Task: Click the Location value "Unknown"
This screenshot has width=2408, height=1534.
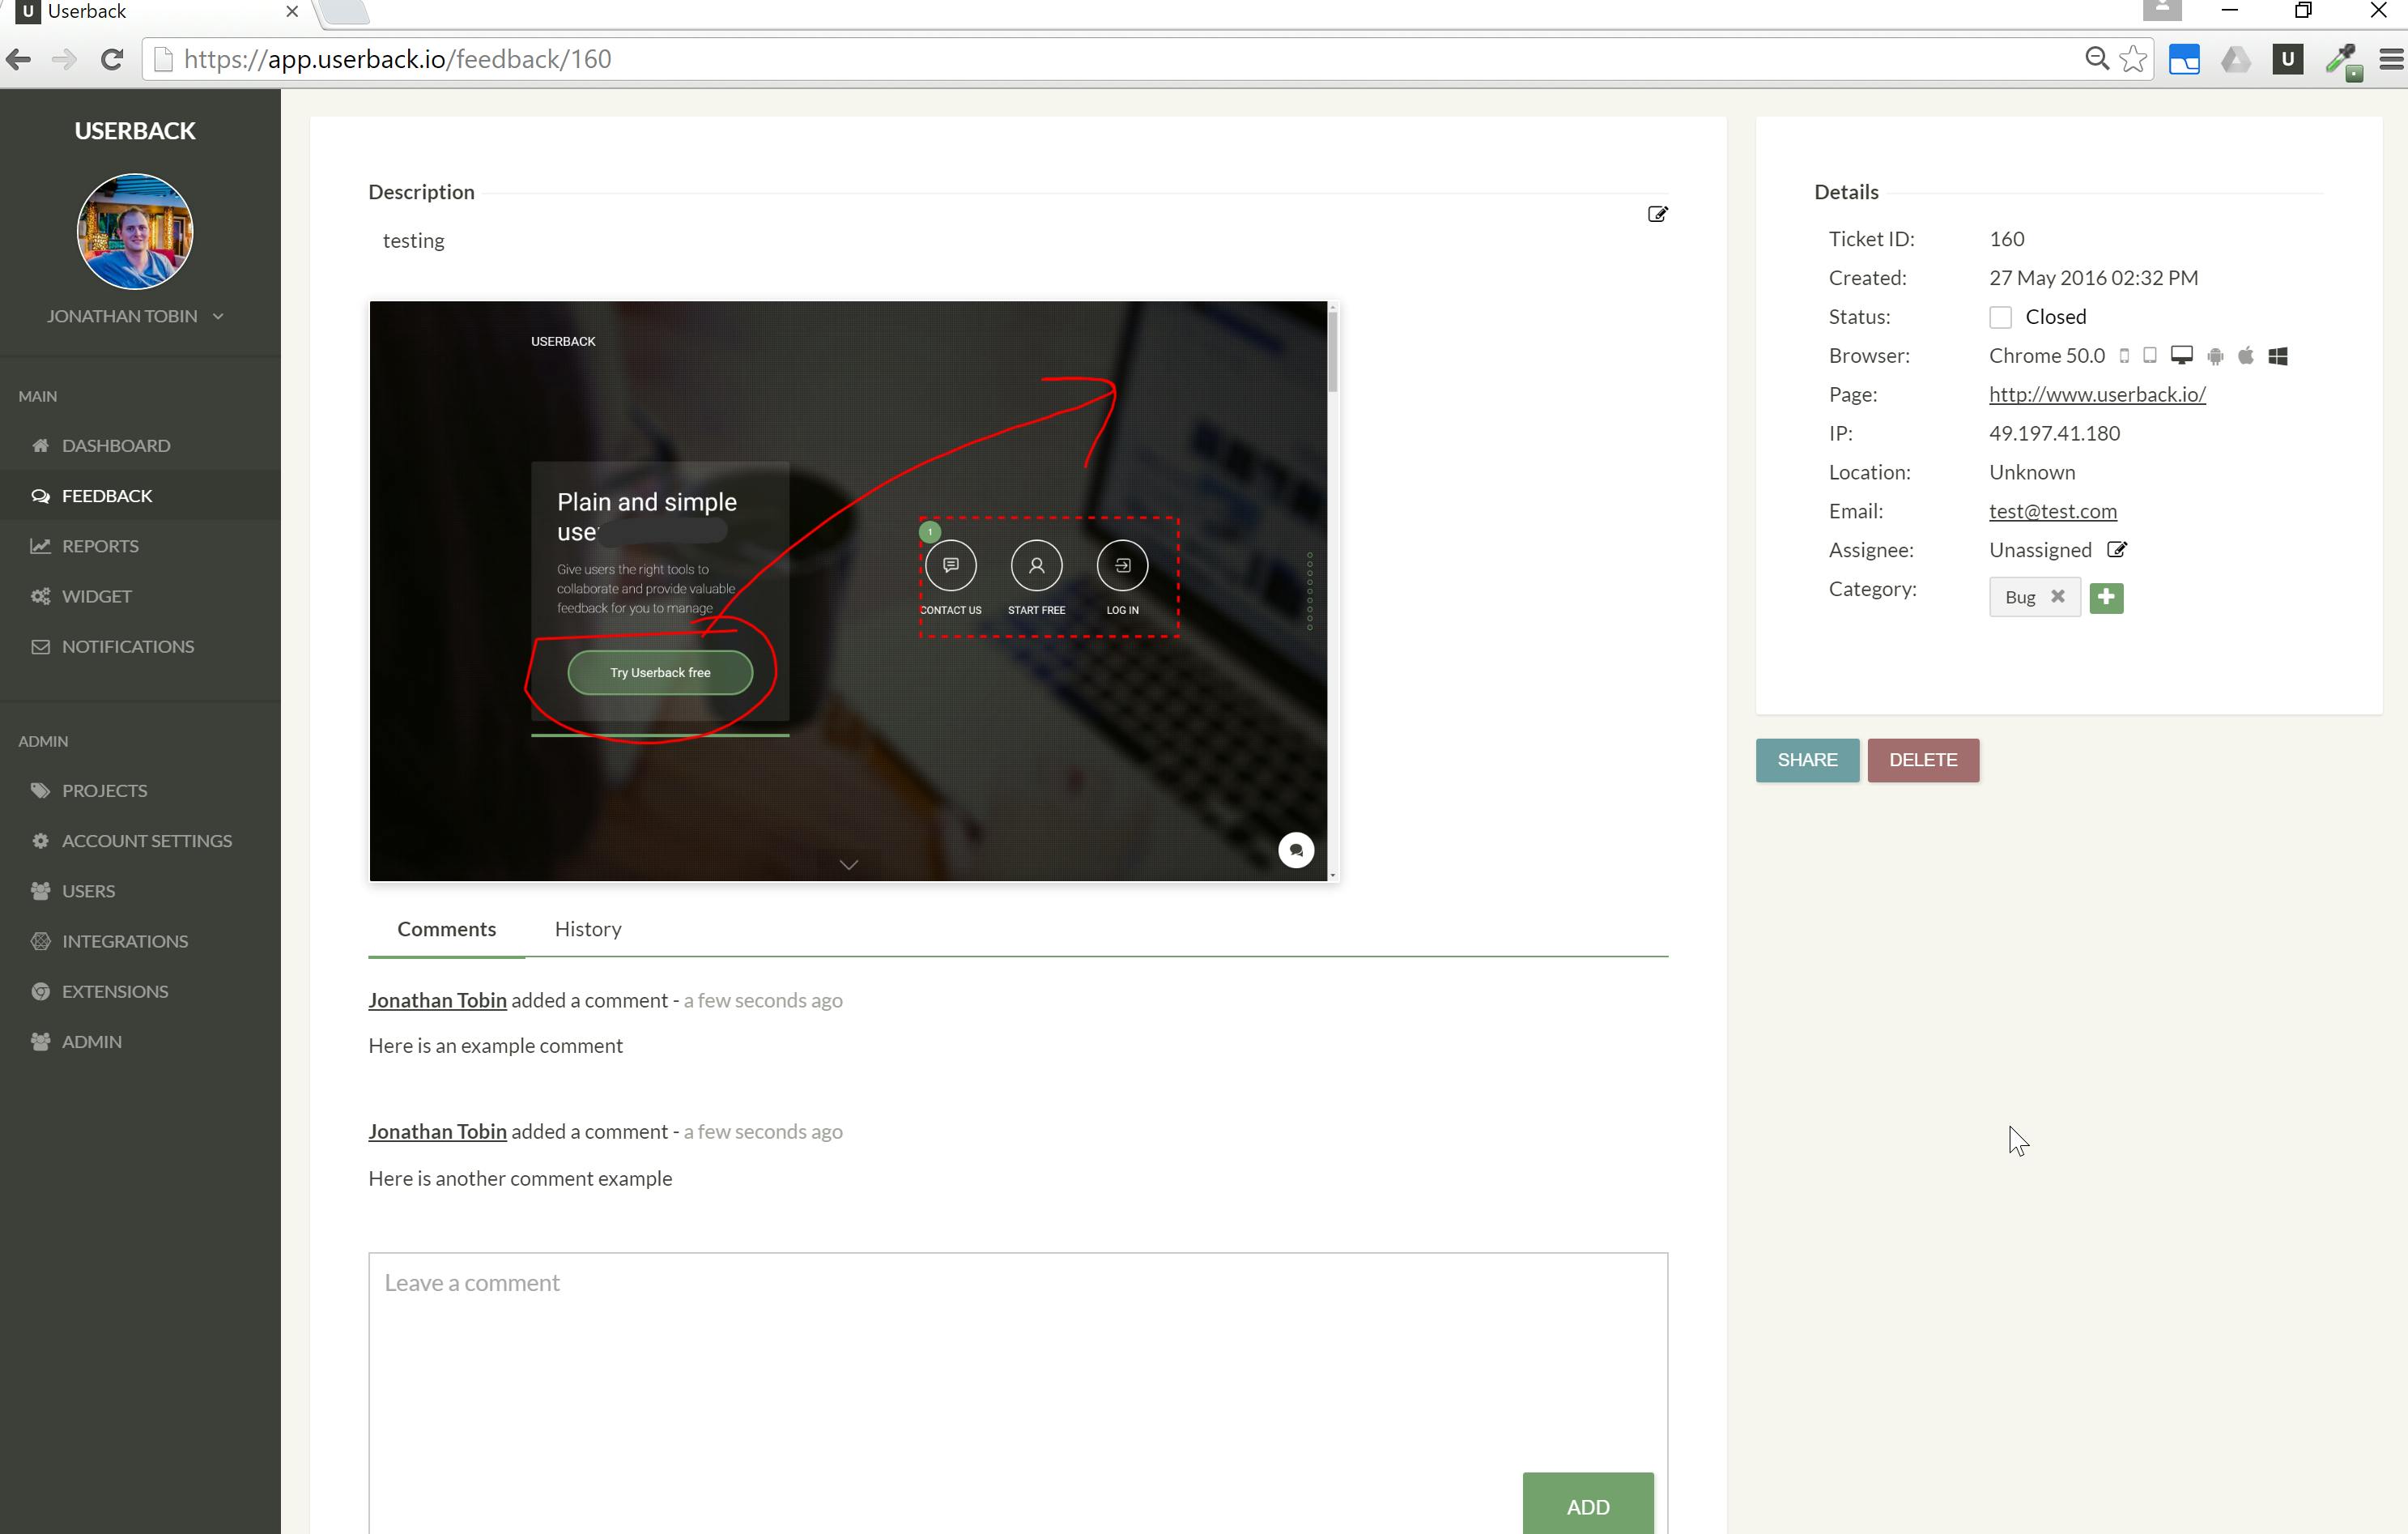Action: (2031, 472)
